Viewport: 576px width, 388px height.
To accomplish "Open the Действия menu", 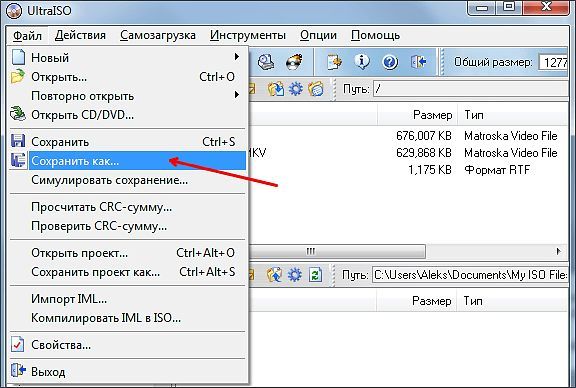I will pyautogui.click(x=80, y=35).
